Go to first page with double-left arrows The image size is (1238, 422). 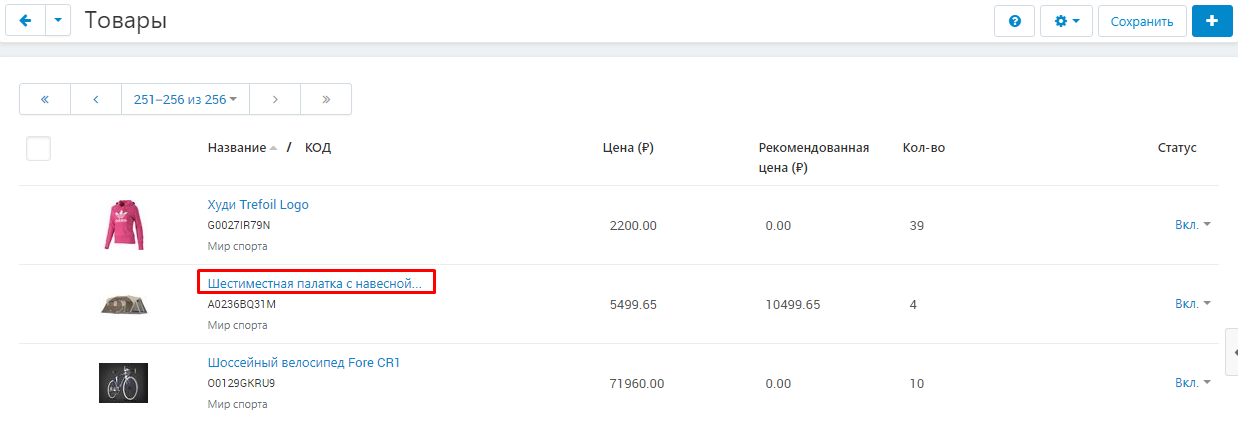(x=45, y=99)
